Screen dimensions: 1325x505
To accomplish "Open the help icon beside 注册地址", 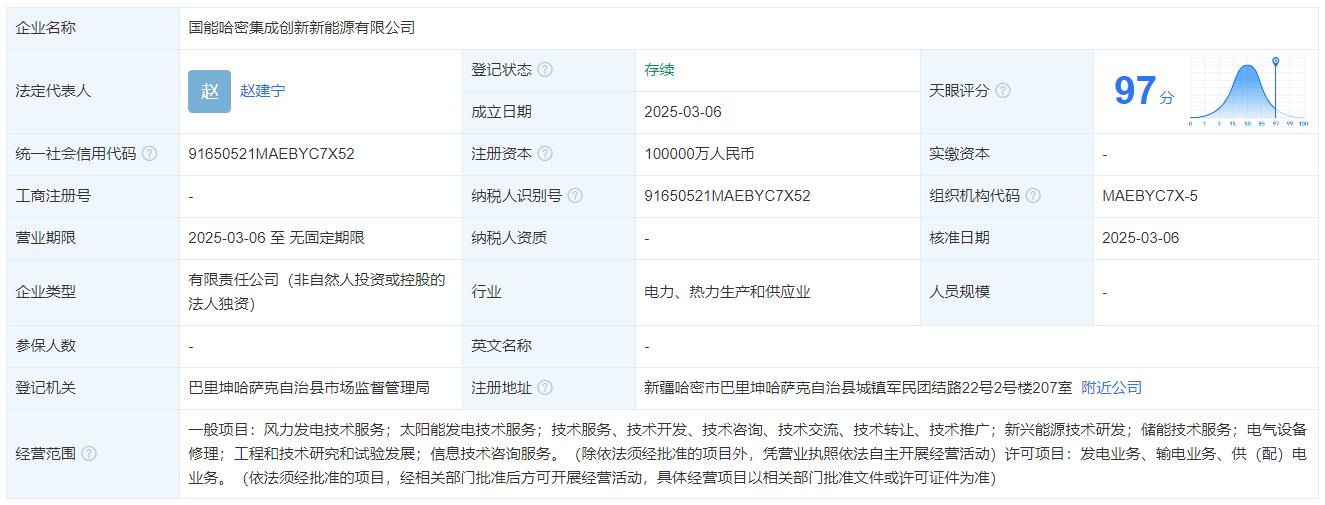I will [545, 388].
